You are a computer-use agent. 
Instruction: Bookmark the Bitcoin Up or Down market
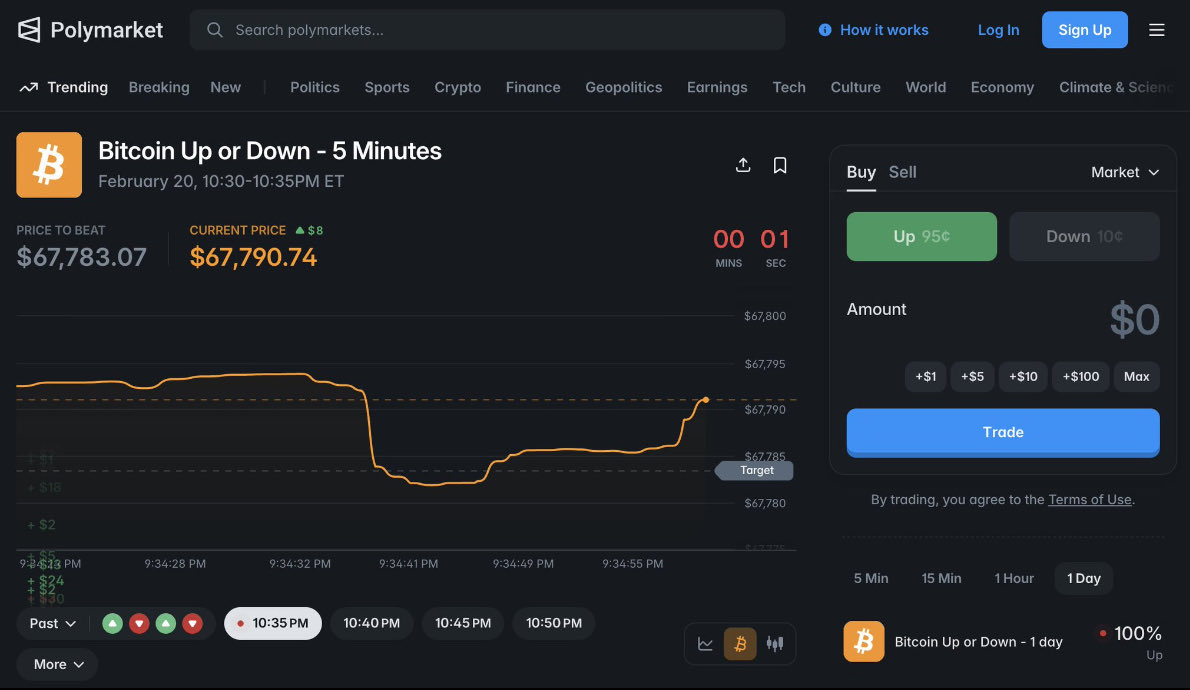[779, 165]
